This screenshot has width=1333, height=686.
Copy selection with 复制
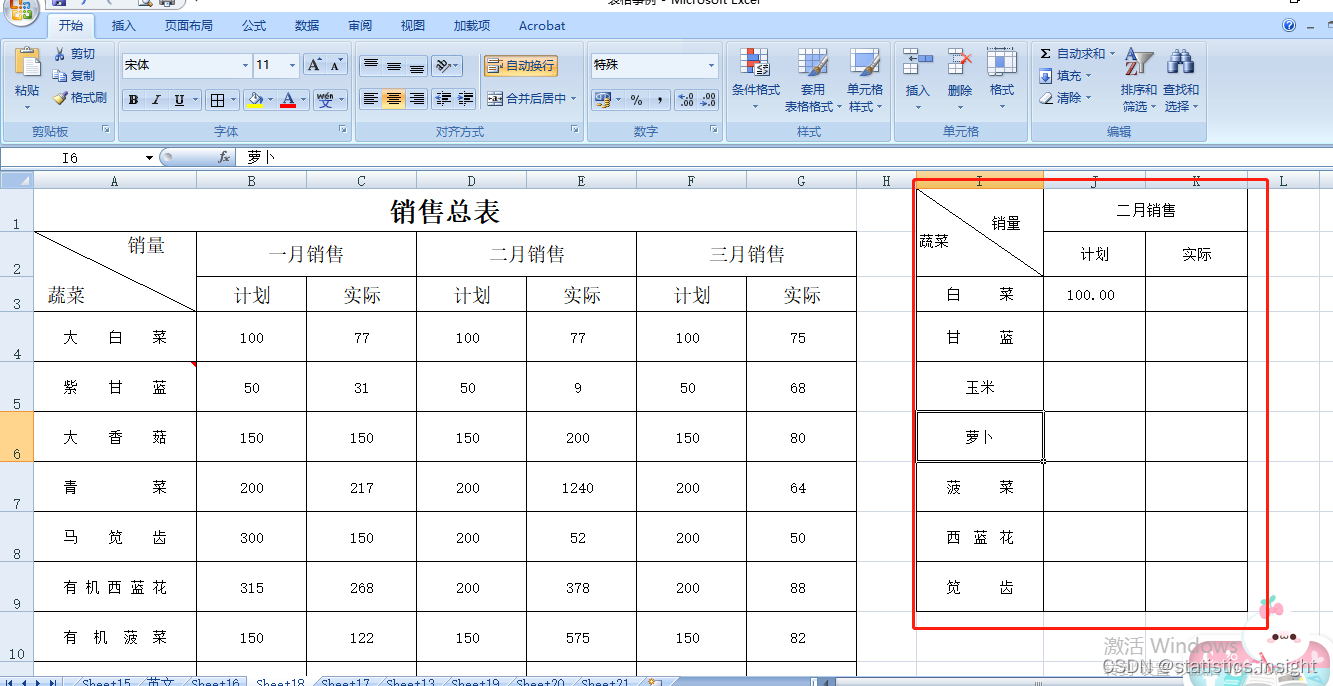[x=75, y=76]
